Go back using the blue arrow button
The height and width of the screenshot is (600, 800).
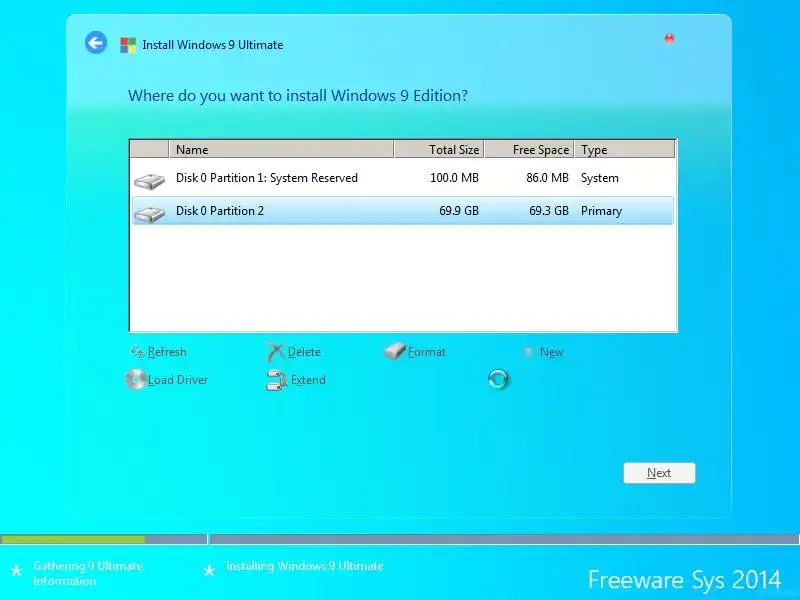(x=96, y=42)
